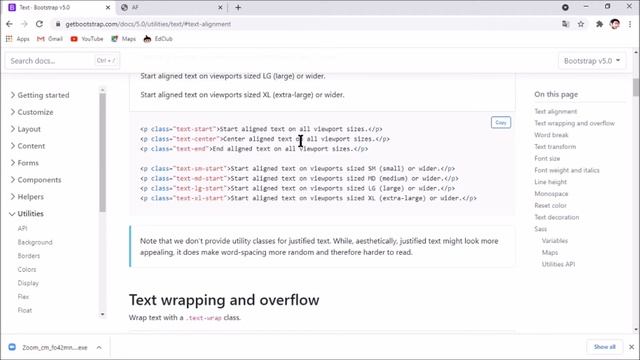The width and height of the screenshot is (640, 360).
Task: Open the Colors utilities link
Action: [27, 269]
